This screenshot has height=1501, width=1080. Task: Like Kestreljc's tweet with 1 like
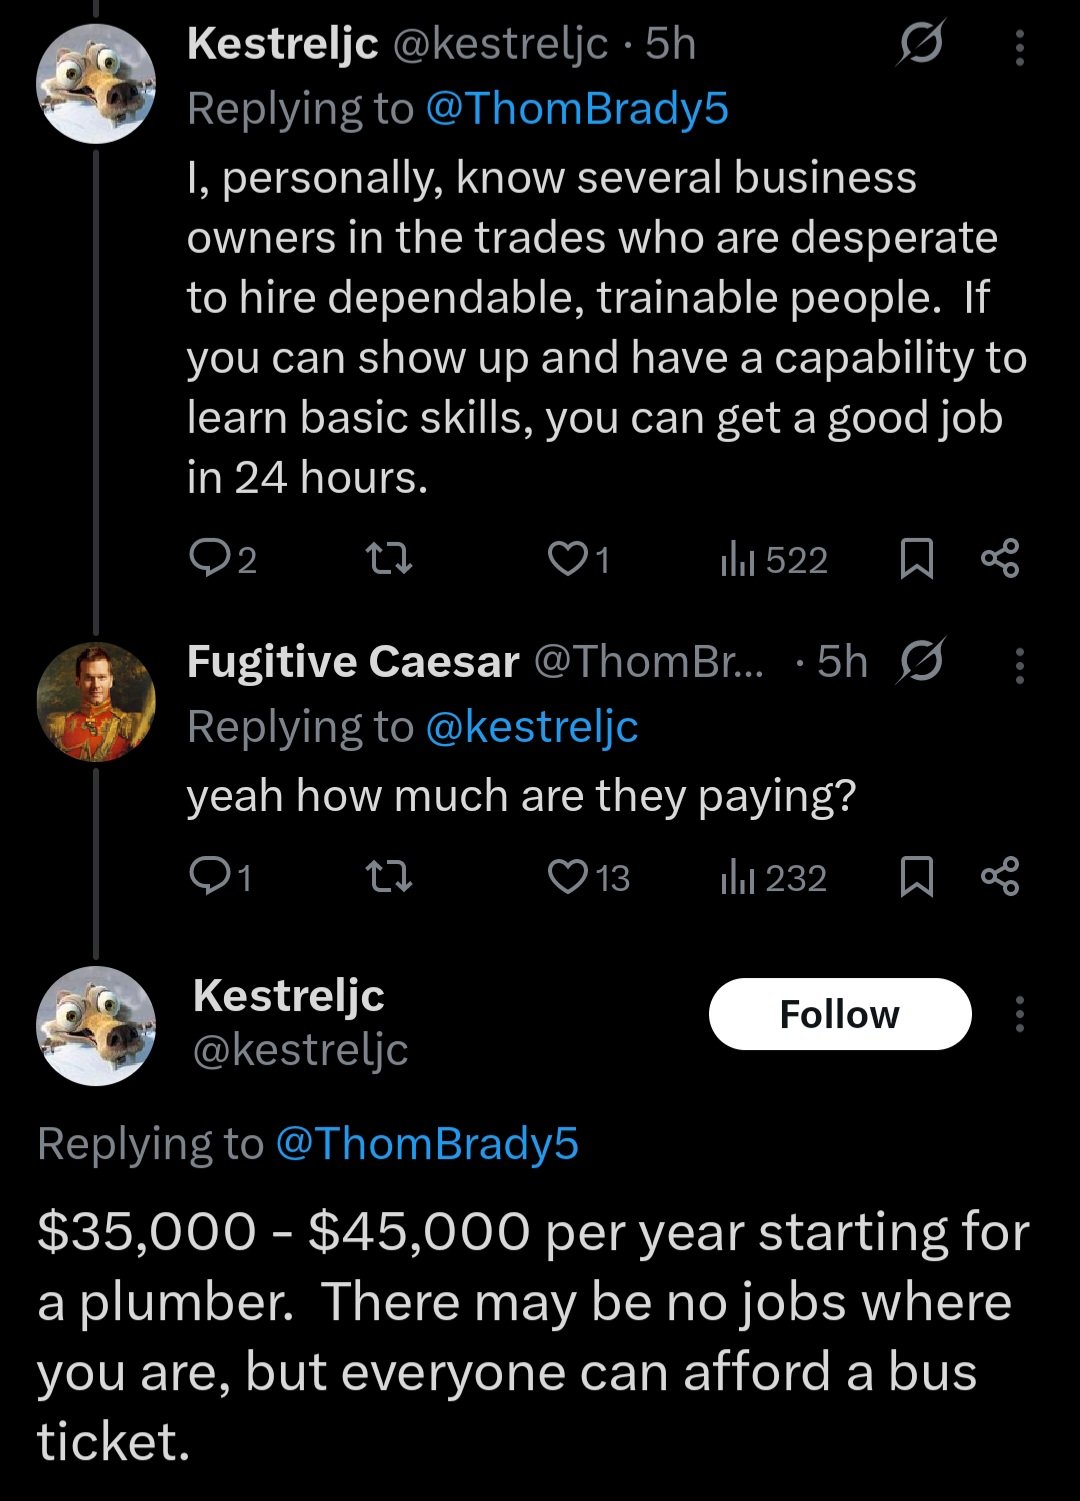tap(579, 559)
